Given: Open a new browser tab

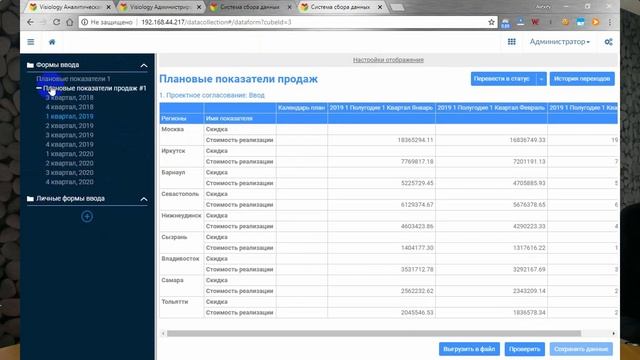Looking at the screenshot, I should coord(397,7).
